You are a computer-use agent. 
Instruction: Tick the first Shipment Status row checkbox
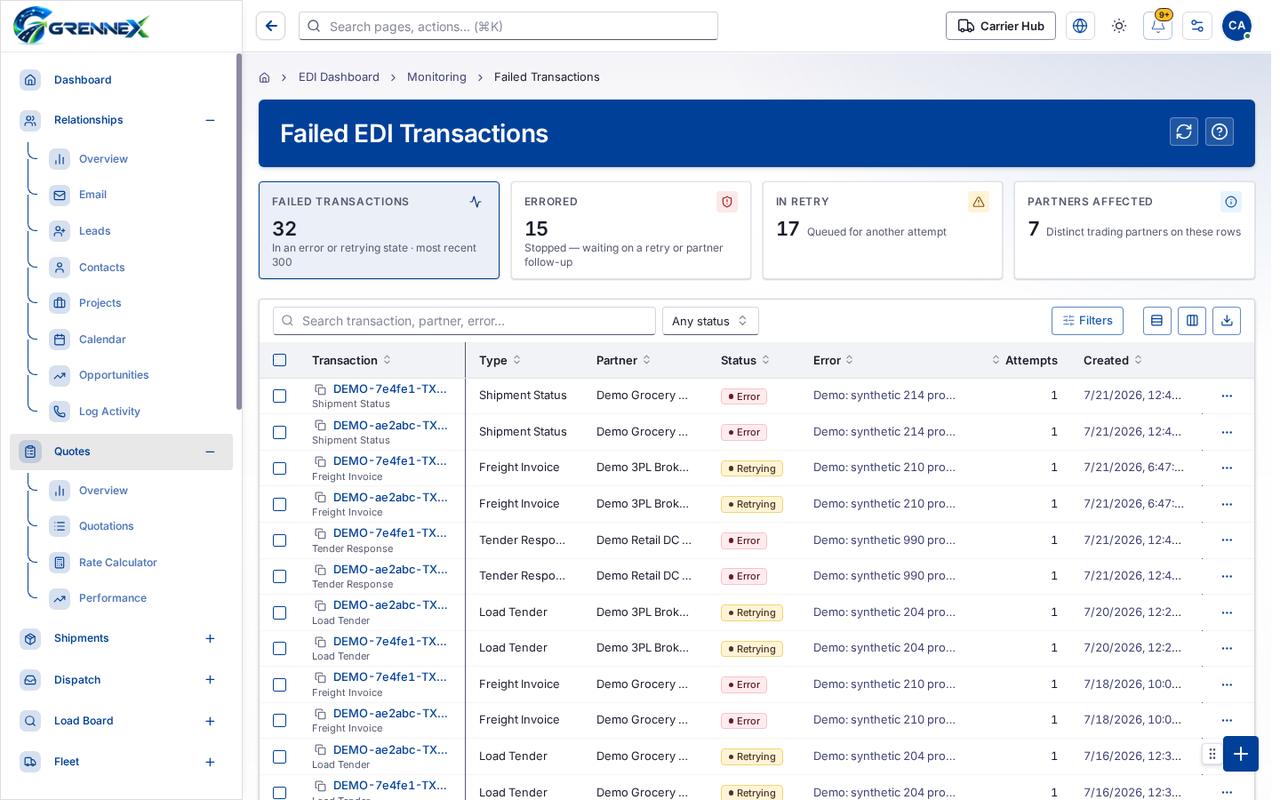(x=280, y=396)
